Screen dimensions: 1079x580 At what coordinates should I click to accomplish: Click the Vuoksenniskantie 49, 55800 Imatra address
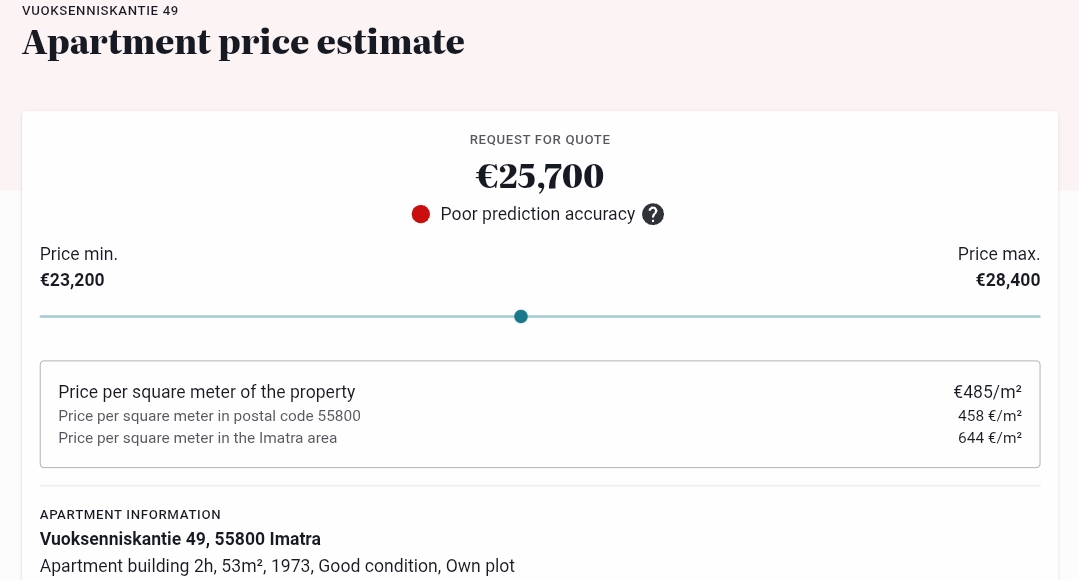180,539
